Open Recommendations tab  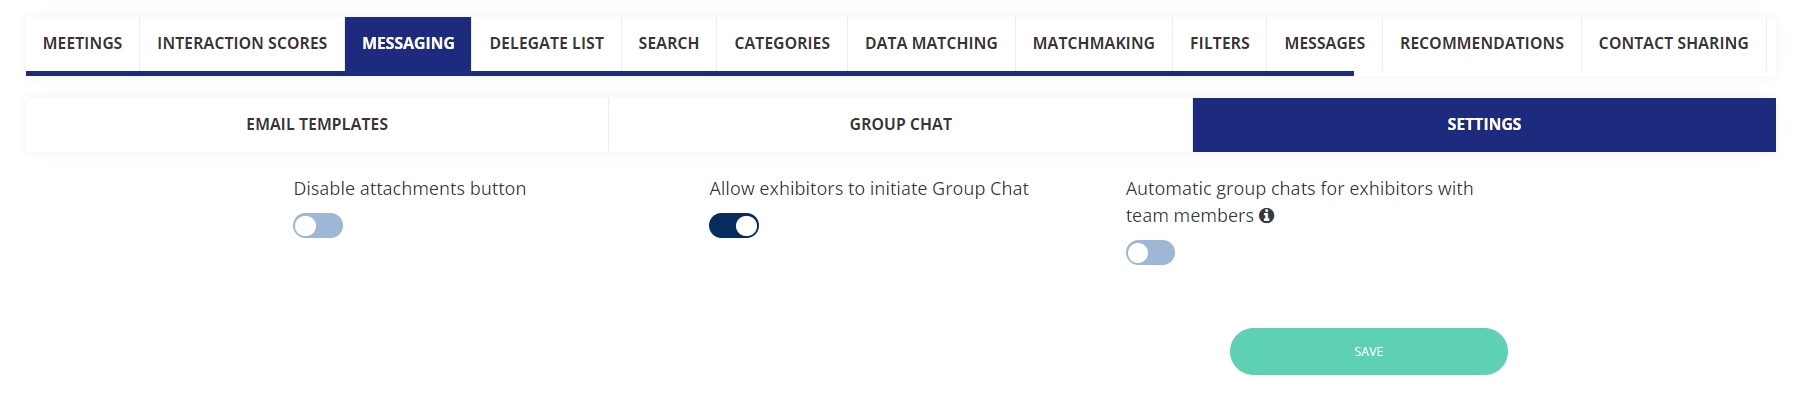pyautogui.click(x=1481, y=44)
